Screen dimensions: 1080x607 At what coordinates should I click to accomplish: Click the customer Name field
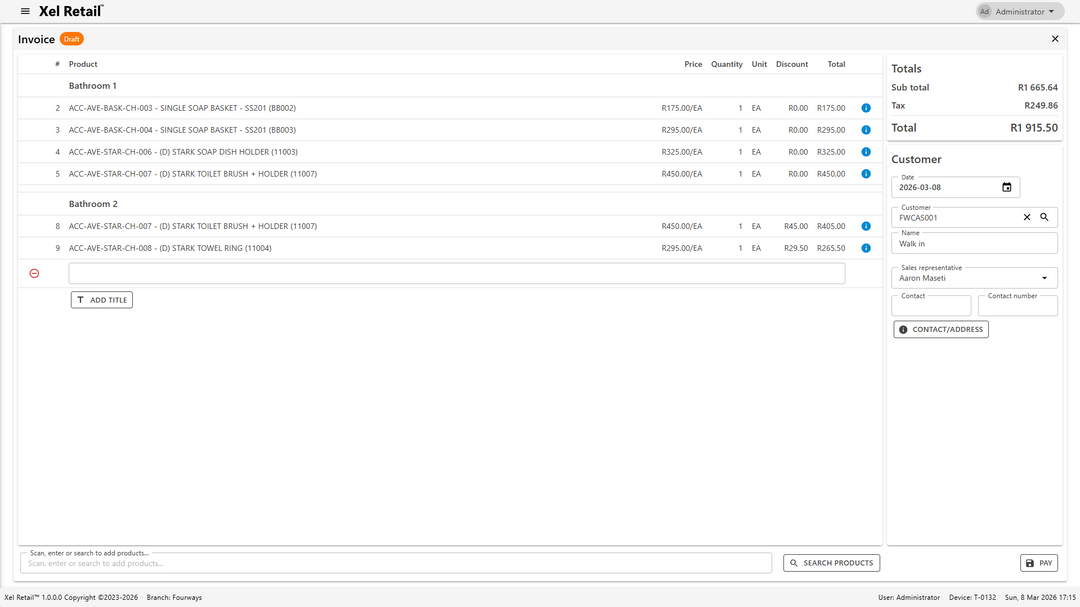pos(973,244)
